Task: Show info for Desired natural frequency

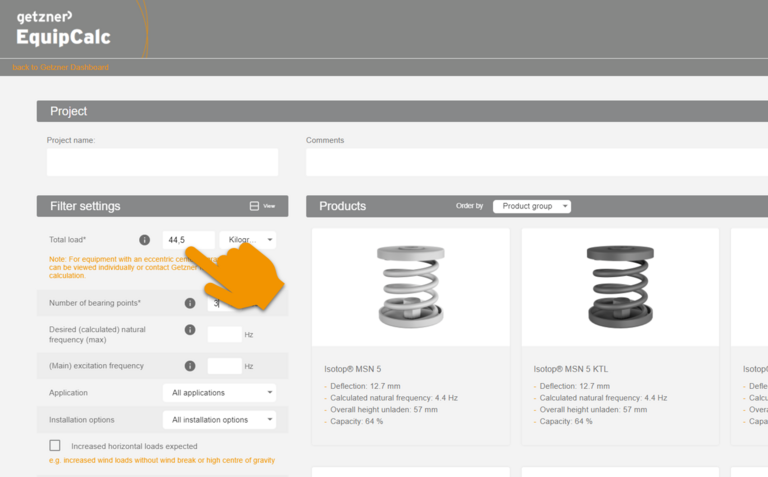Action: (x=190, y=330)
